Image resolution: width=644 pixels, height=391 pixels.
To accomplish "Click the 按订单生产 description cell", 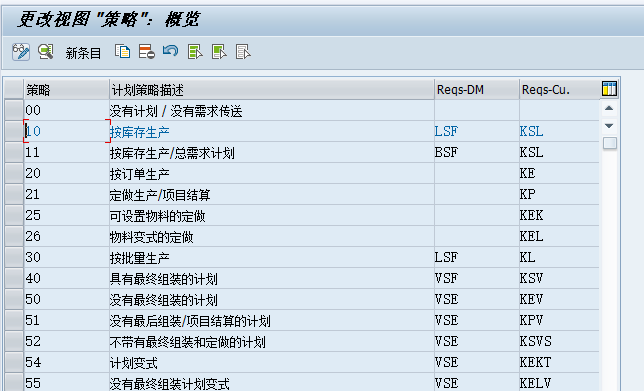I will (x=271, y=173).
